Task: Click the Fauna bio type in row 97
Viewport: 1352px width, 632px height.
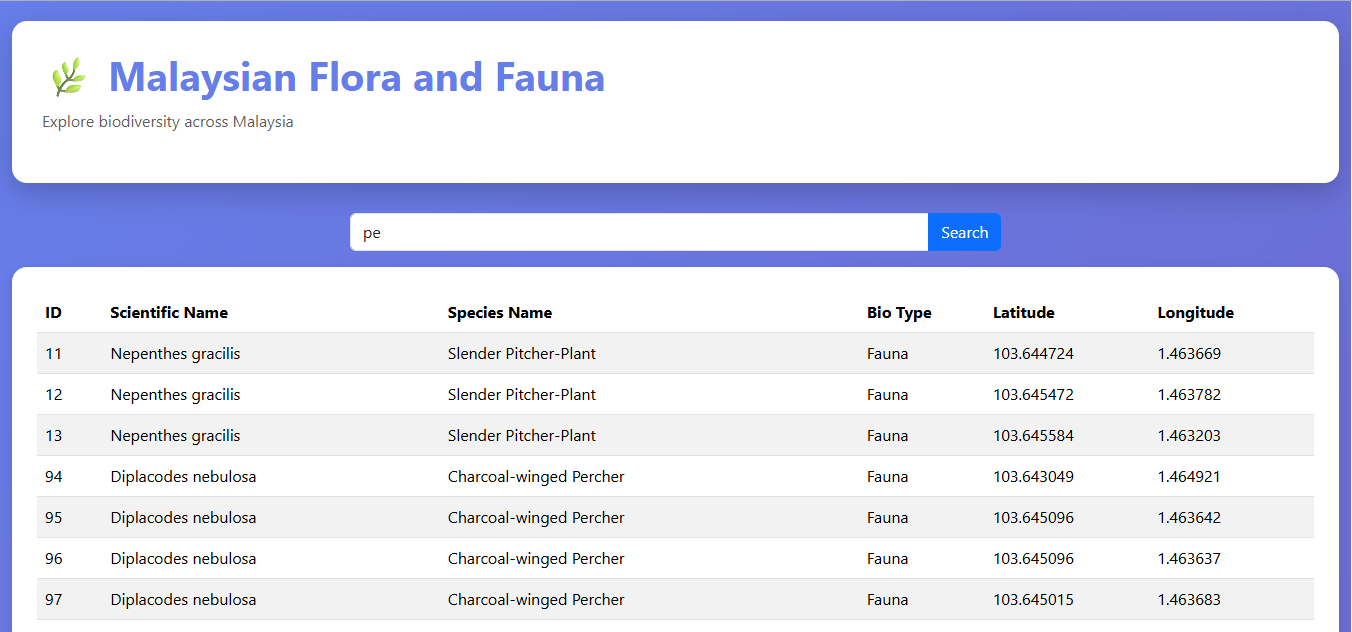Action: pyautogui.click(x=888, y=599)
